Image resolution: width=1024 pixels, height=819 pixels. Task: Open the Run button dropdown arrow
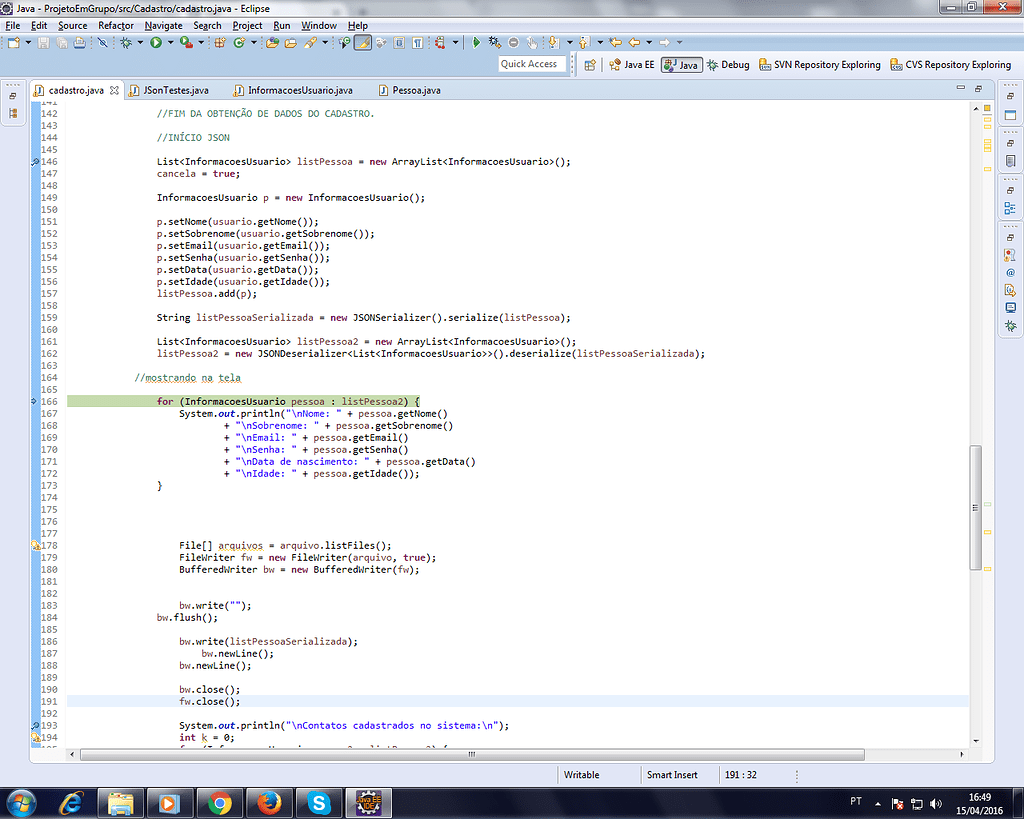tap(170, 45)
